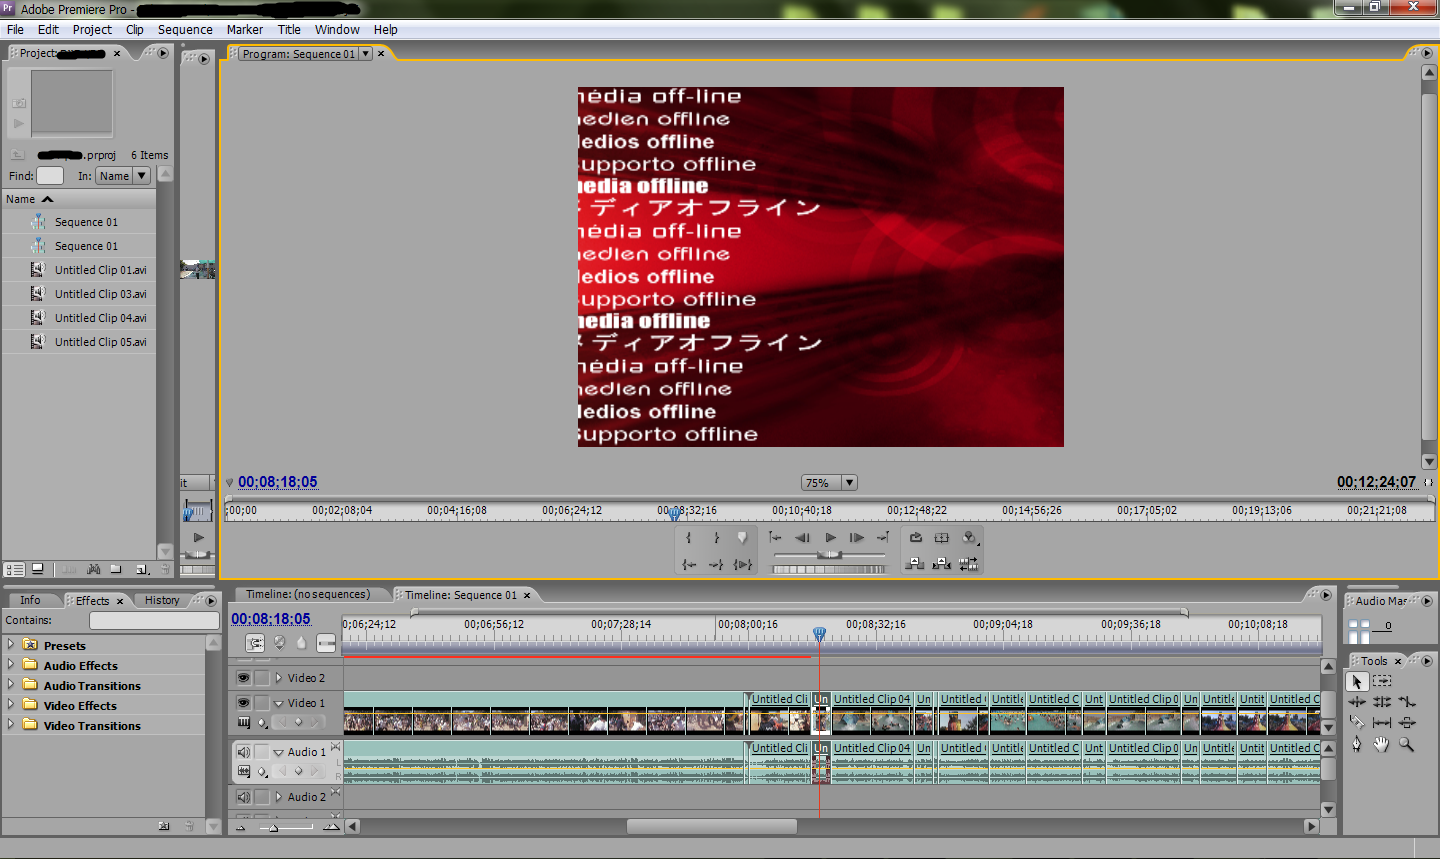Select the Selection arrow tool
The width and height of the screenshot is (1440, 859).
pyautogui.click(x=1357, y=681)
